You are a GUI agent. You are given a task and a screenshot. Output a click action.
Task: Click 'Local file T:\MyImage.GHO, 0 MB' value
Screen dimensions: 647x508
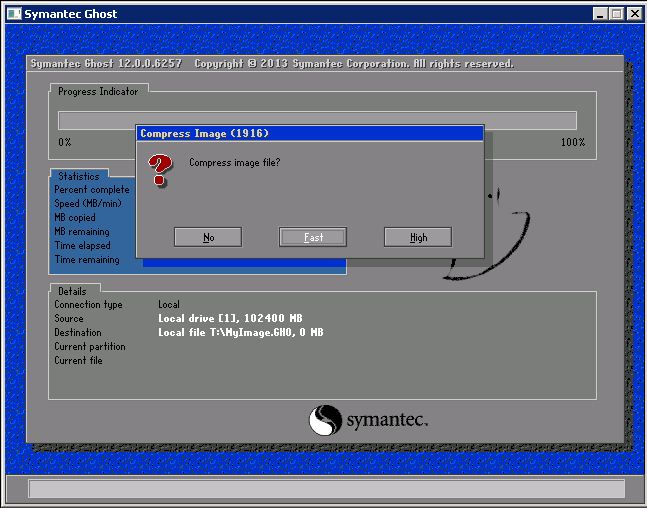coord(241,333)
